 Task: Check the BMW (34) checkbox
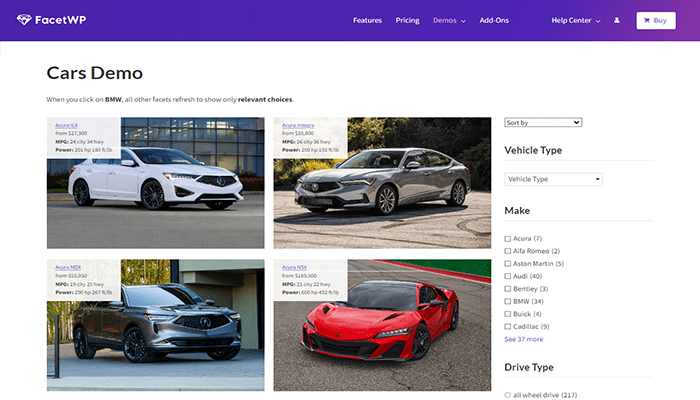coord(508,301)
